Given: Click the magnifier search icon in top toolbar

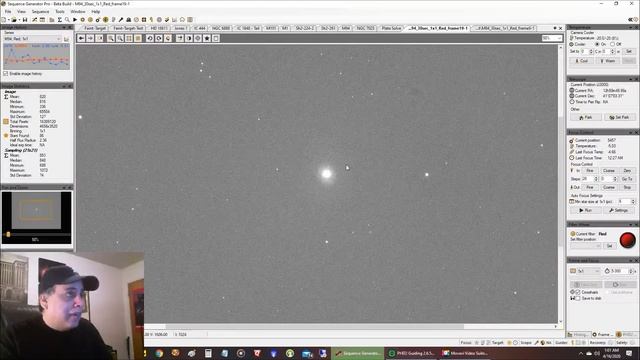Looking at the screenshot, I should (67, 20).
